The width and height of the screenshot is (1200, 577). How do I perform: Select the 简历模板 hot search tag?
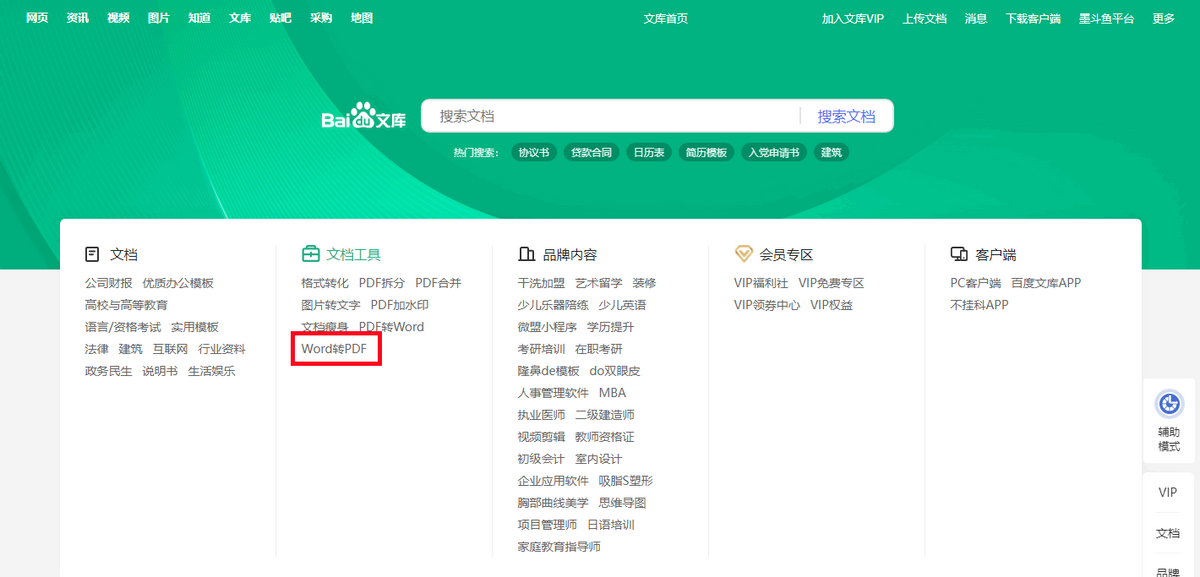(x=707, y=152)
